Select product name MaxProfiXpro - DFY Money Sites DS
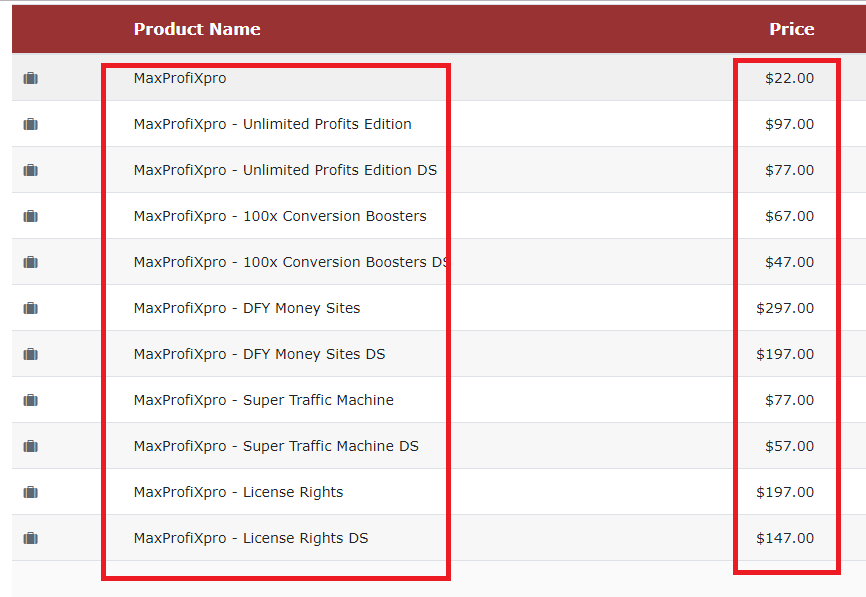This screenshot has height=597, width=866. (260, 354)
